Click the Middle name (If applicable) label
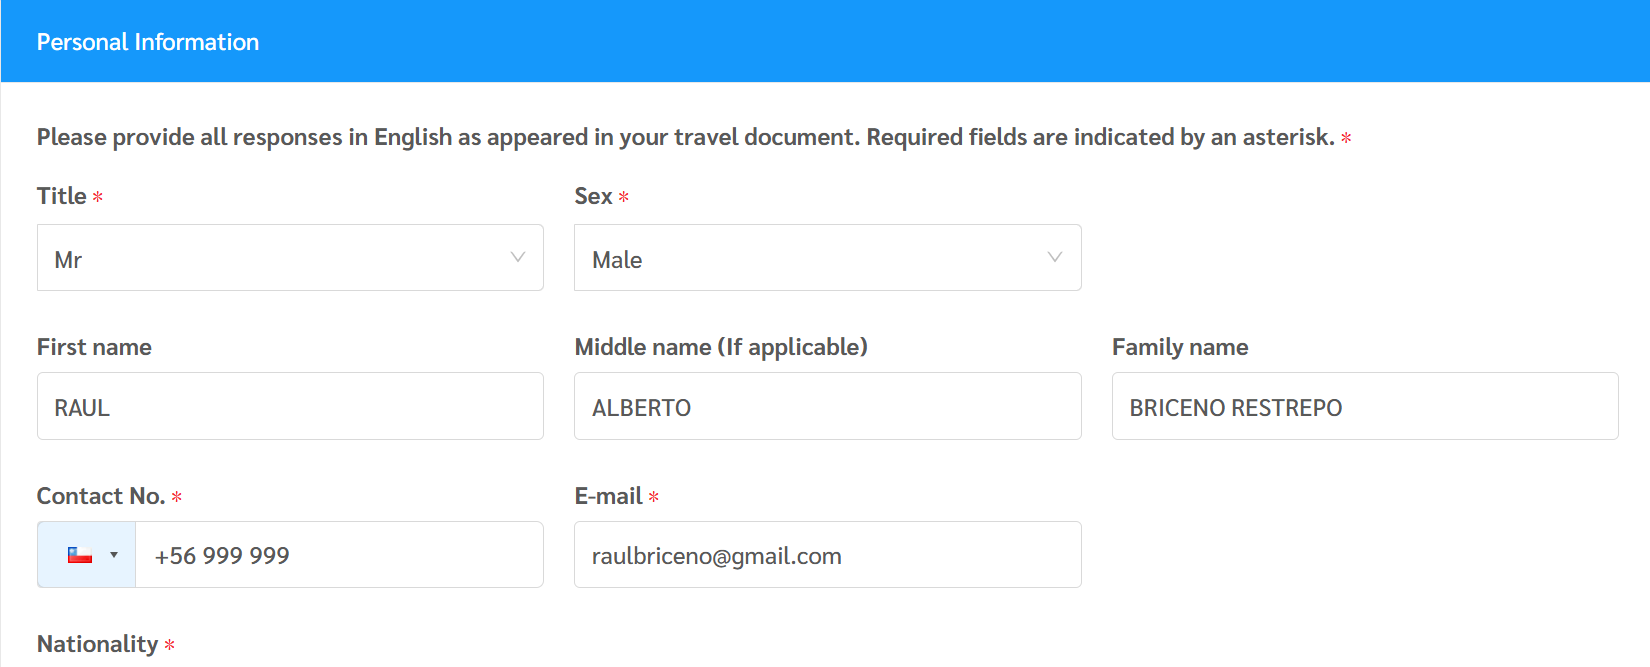The width and height of the screenshot is (1650, 667). point(721,347)
